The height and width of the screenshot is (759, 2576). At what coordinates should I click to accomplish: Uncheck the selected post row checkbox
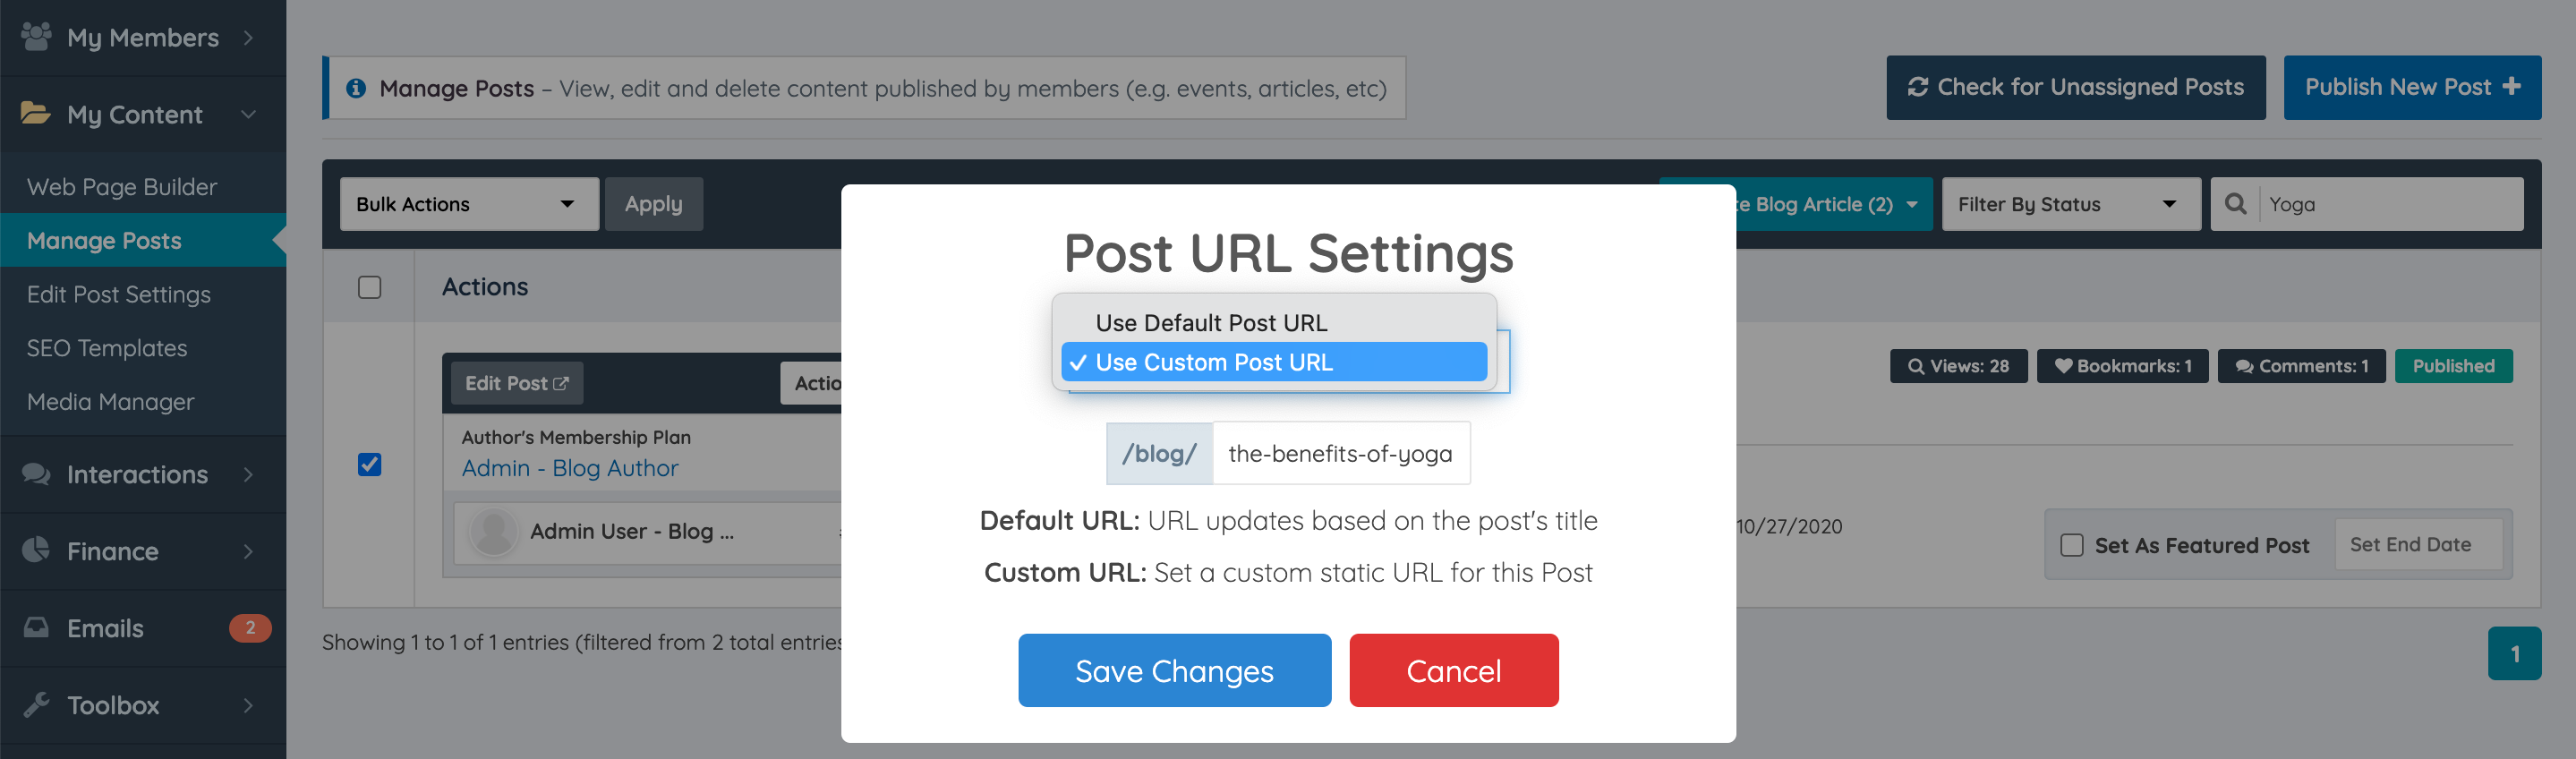point(370,464)
